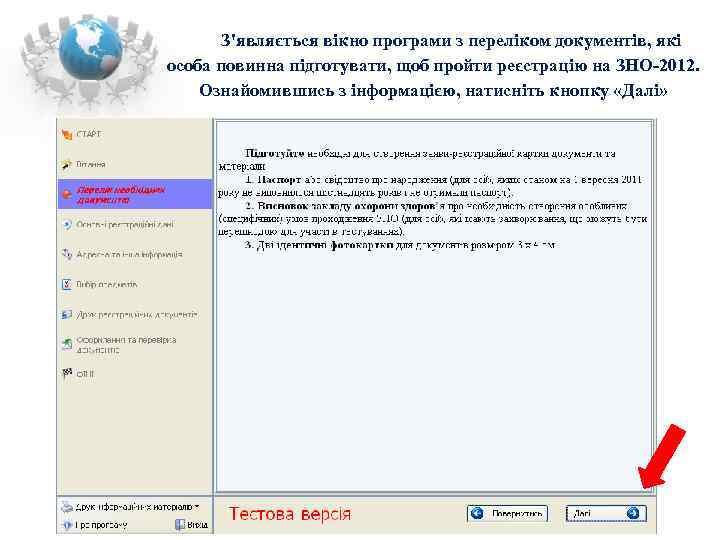Select the Вітання wand icon step

tap(67, 164)
